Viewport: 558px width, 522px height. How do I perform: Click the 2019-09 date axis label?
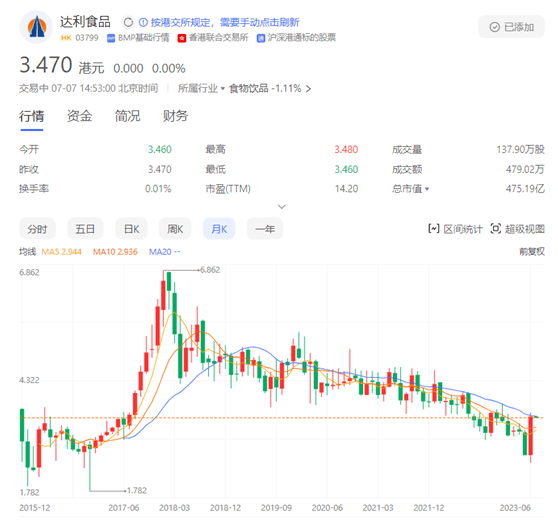pyautogui.click(x=276, y=508)
